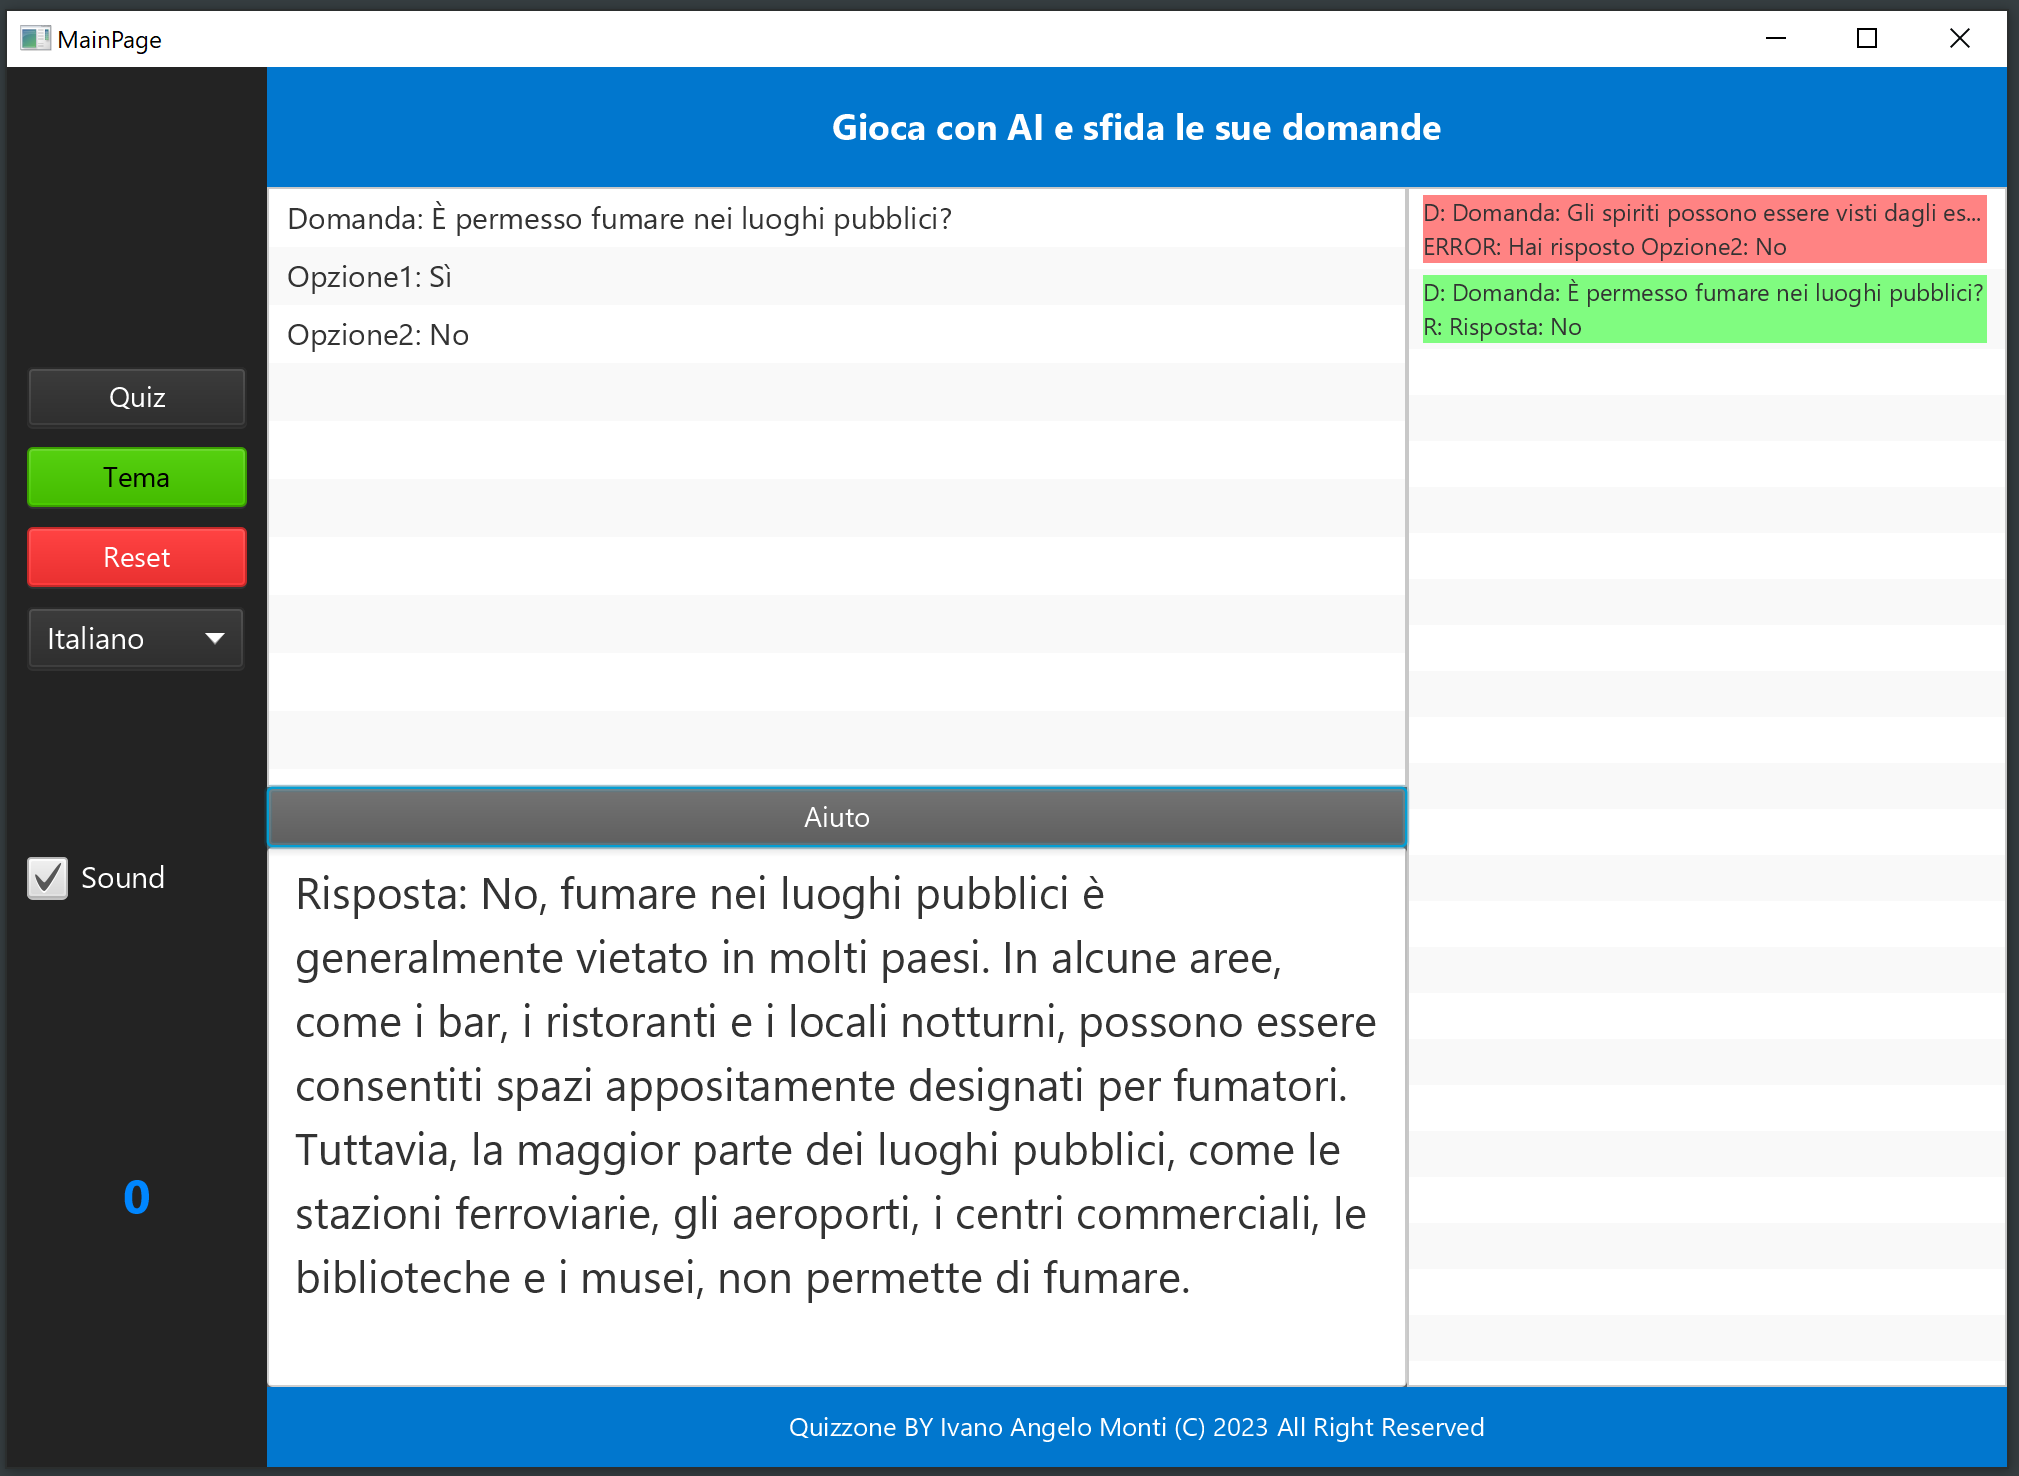This screenshot has width=2019, height=1476.
Task: Toggle the Sound checkbox
Action: (47, 878)
